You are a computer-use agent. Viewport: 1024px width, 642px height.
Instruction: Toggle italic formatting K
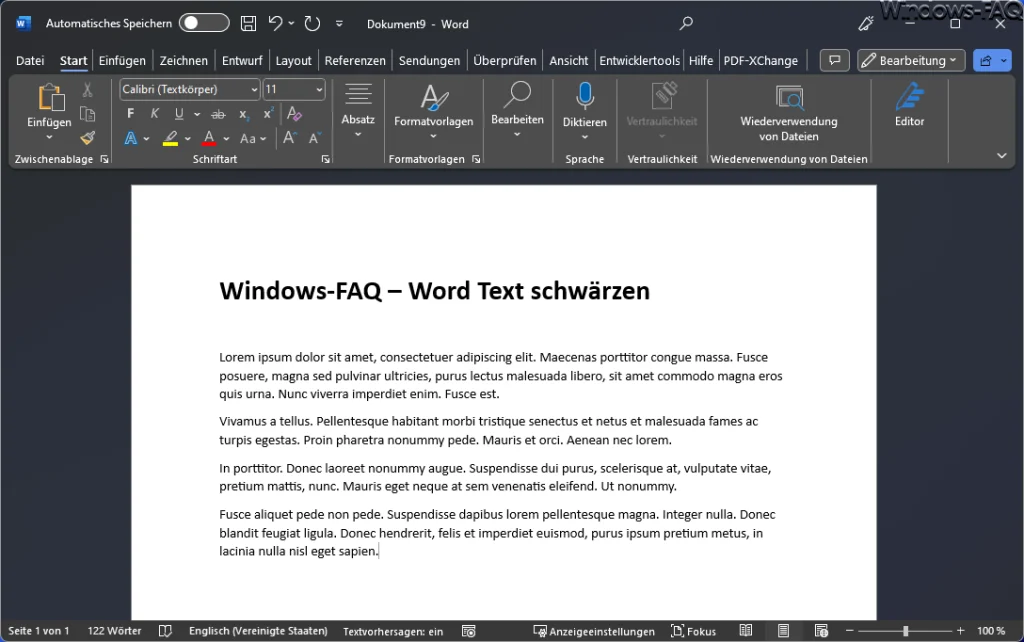click(155, 114)
